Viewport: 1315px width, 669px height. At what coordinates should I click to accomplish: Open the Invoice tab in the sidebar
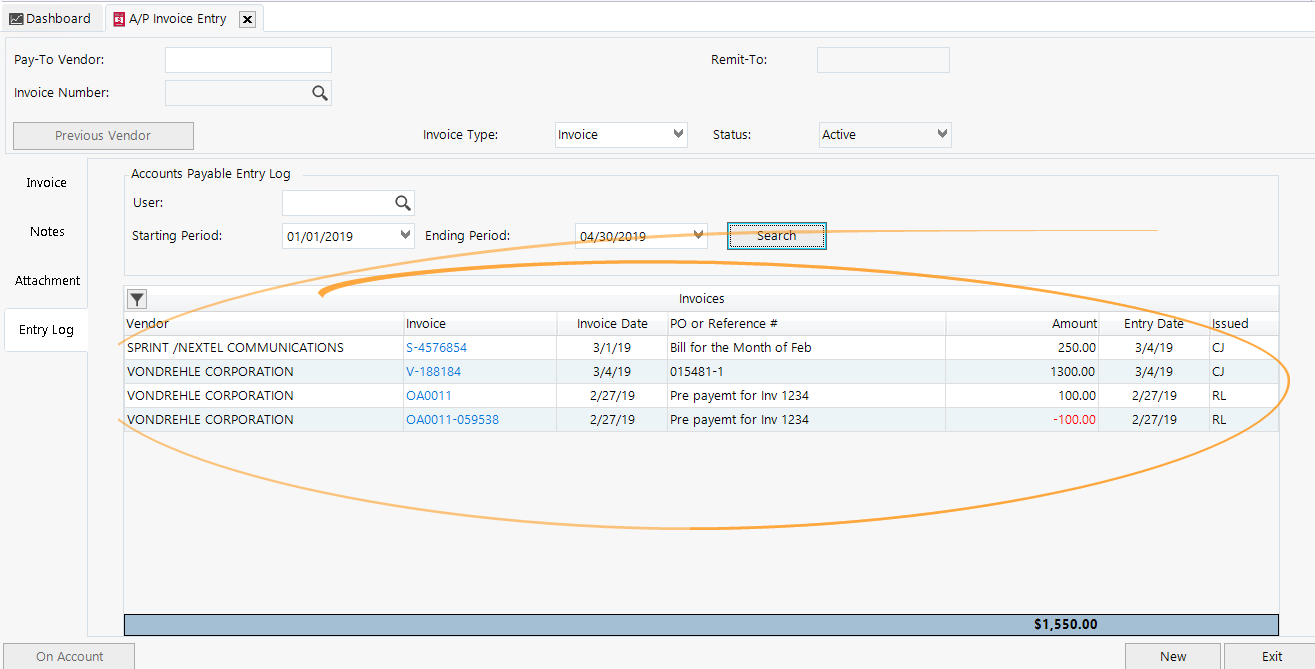(x=46, y=182)
